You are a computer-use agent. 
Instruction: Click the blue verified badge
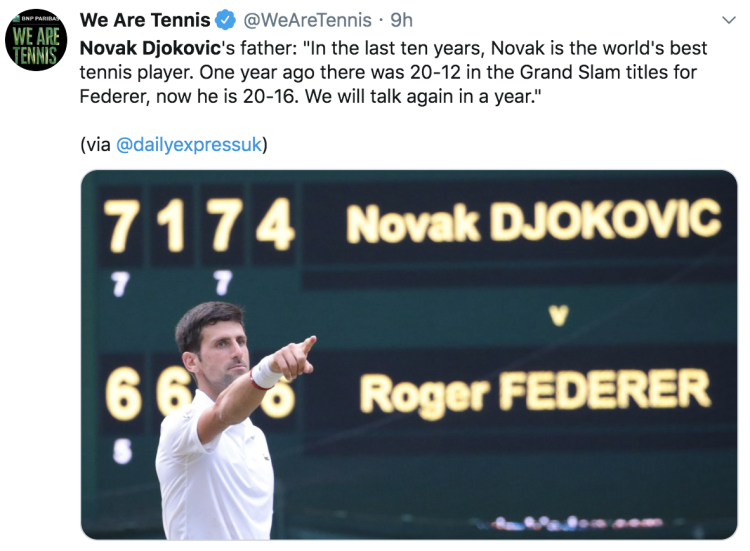tap(228, 20)
